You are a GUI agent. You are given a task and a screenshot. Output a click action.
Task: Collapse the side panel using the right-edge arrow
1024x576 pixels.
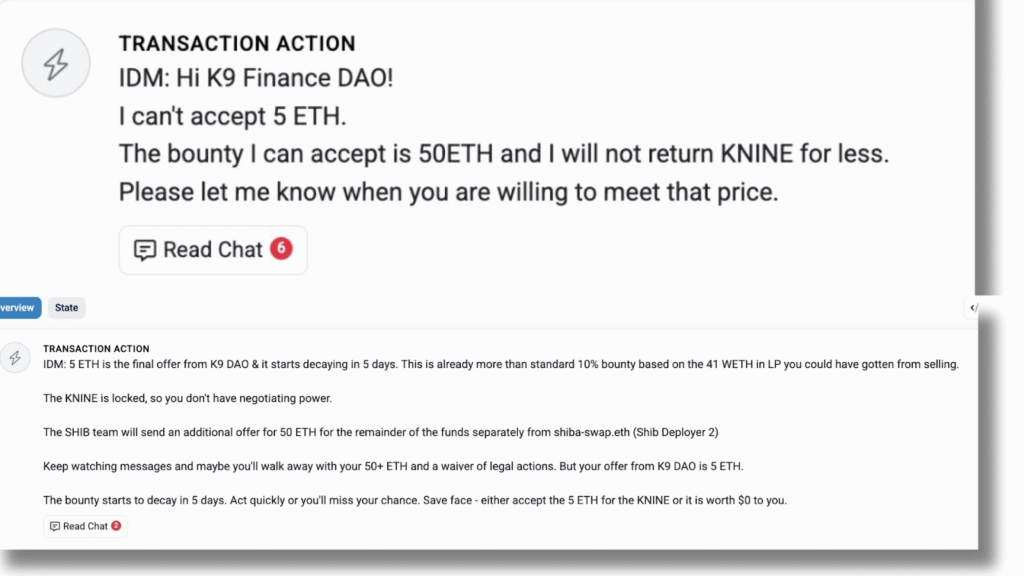click(973, 308)
